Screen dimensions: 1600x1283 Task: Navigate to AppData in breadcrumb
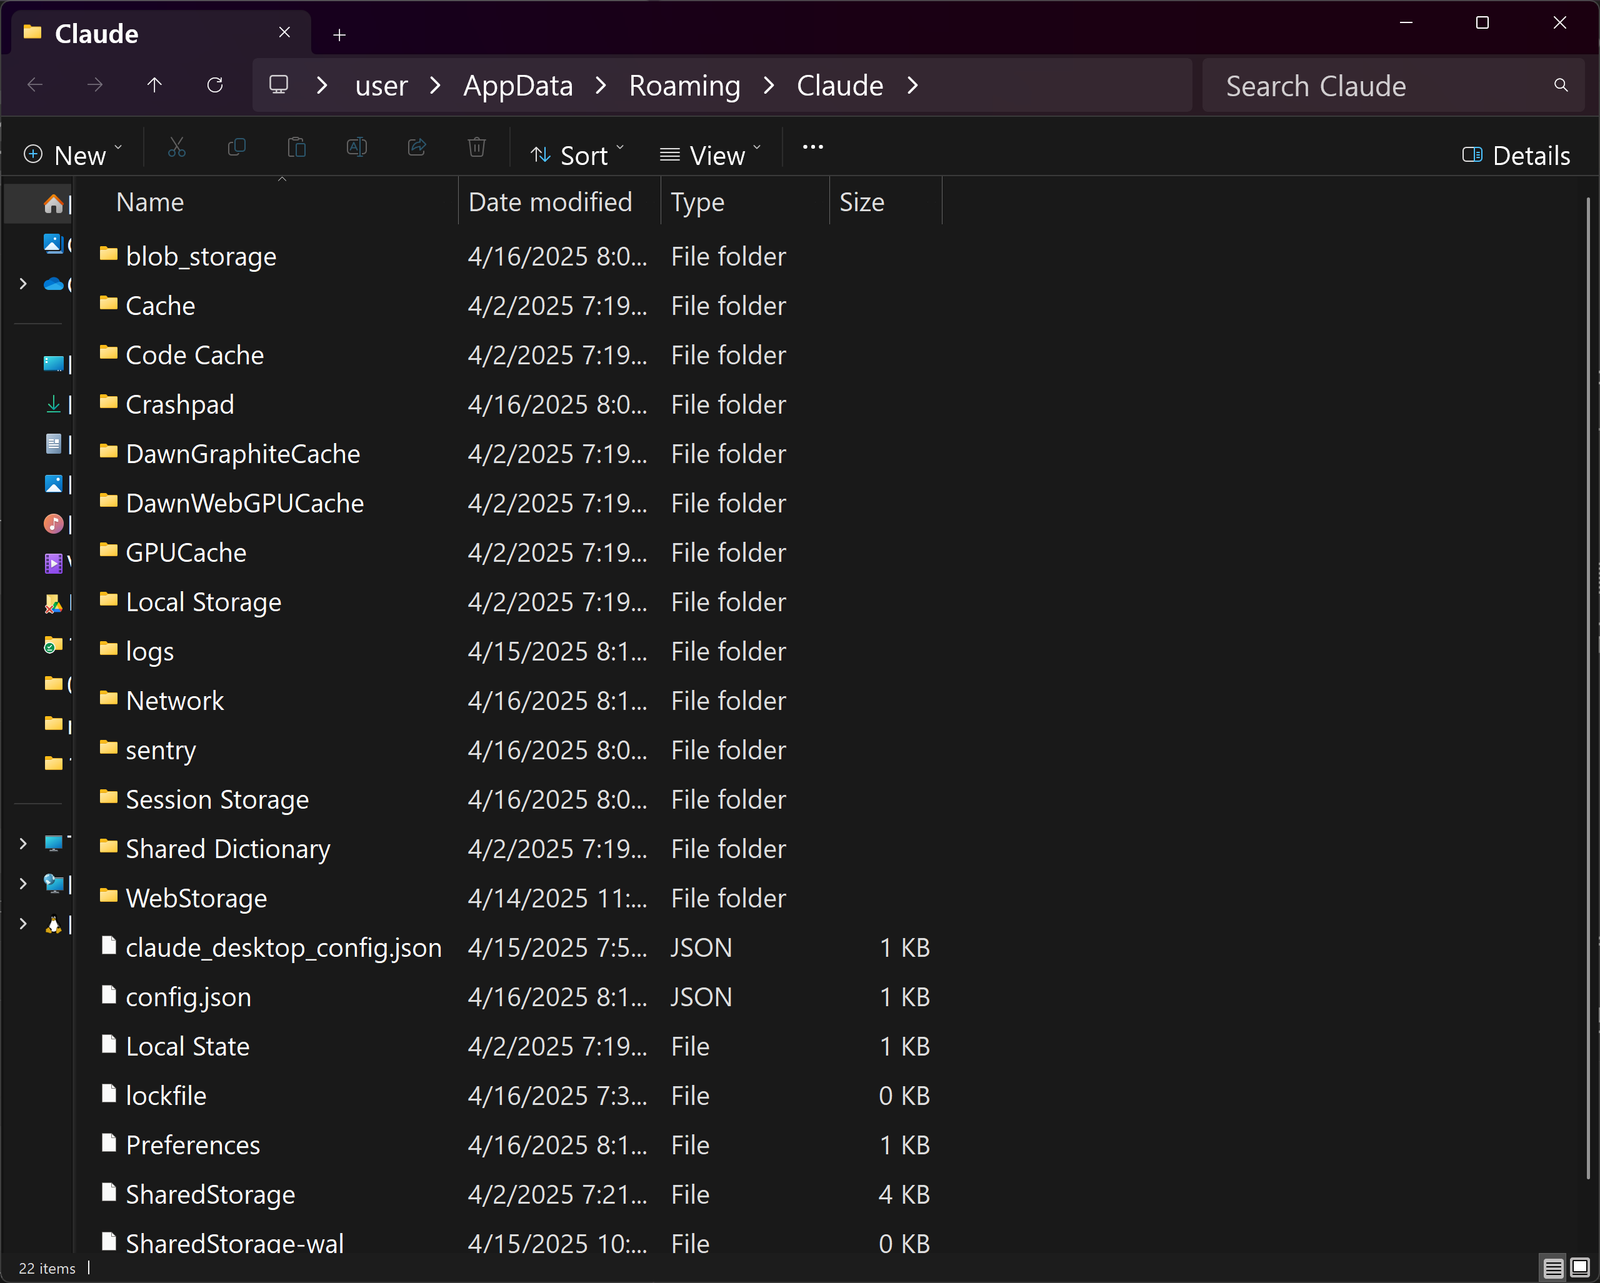pyautogui.click(x=518, y=86)
